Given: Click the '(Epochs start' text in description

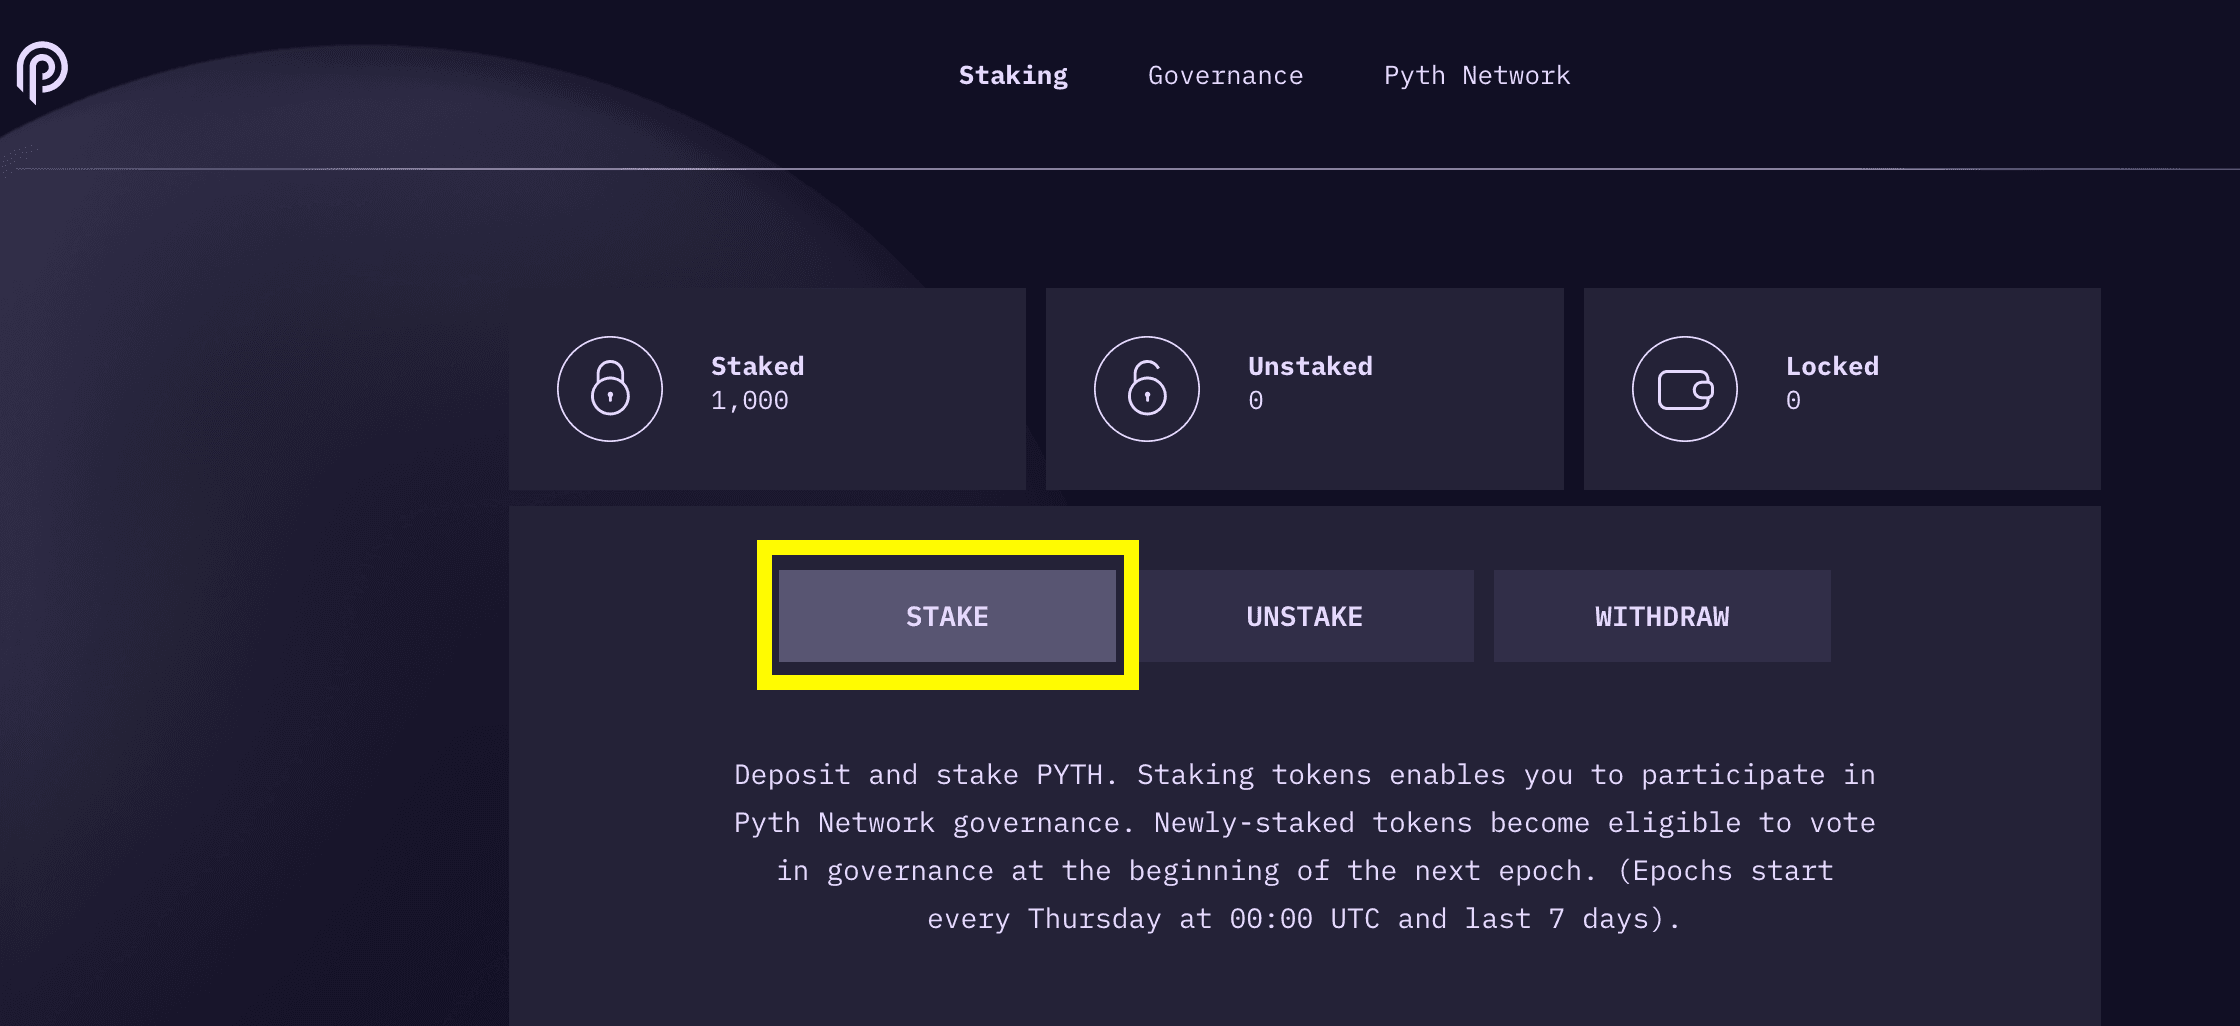Looking at the screenshot, I should click(1725, 871).
